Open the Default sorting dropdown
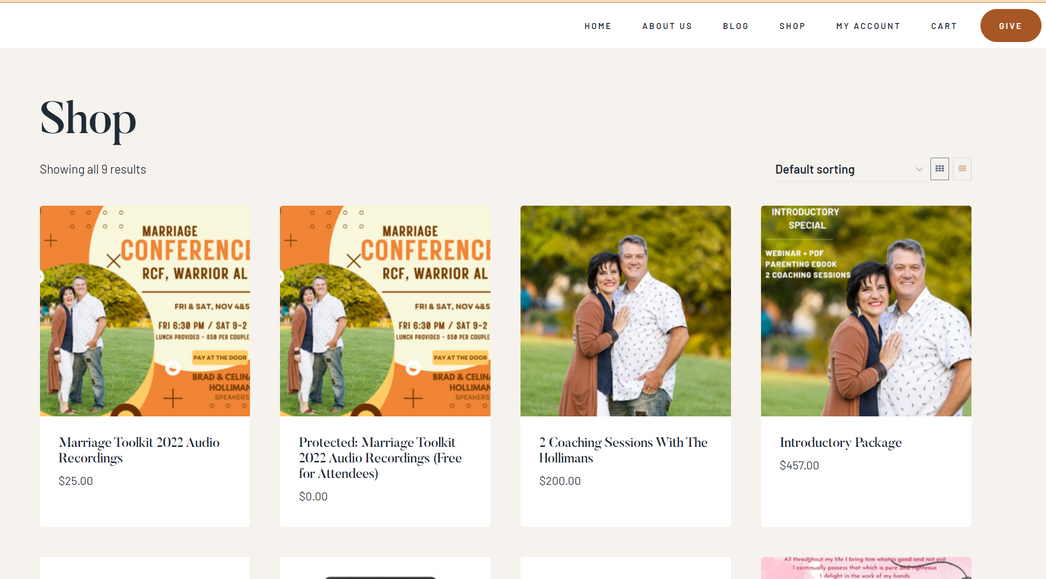1046x579 pixels. pyautogui.click(x=848, y=170)
